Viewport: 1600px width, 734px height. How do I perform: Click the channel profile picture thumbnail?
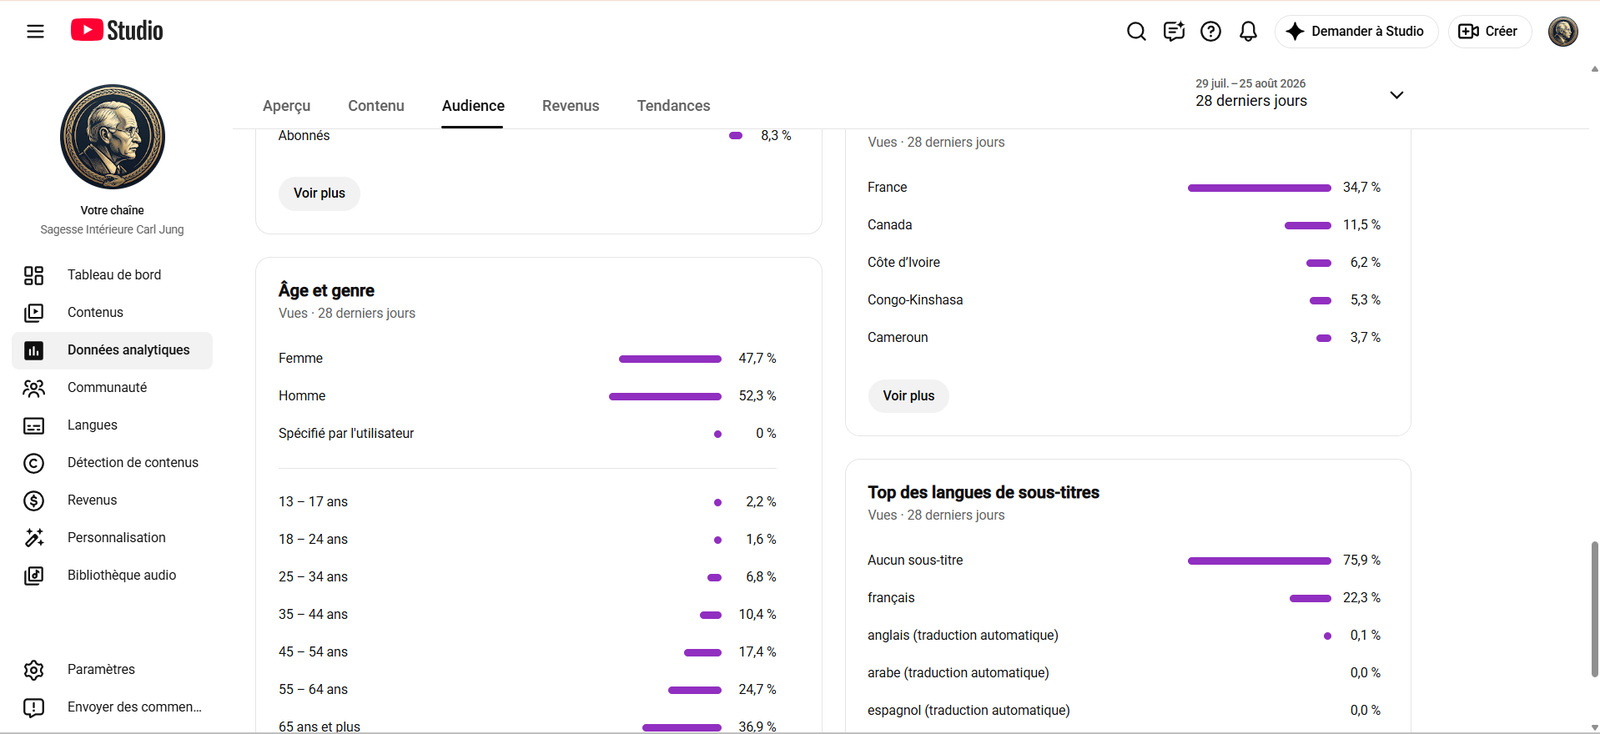[x=112, y=137]
